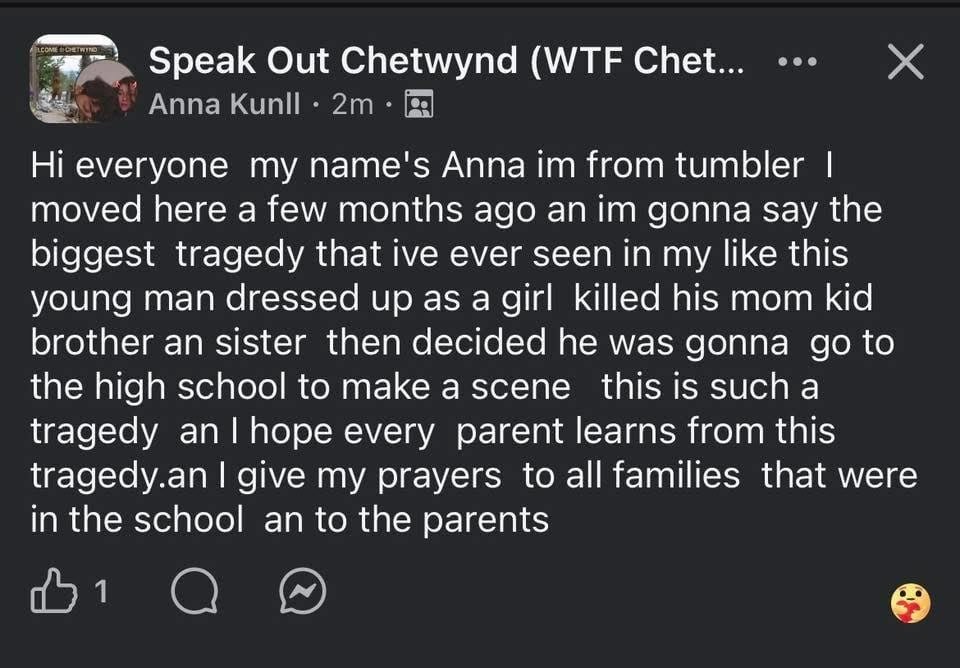Open Anna Kunll's profile name link
The width and height of the screenshot is (960, 668).
pos(224,104)
